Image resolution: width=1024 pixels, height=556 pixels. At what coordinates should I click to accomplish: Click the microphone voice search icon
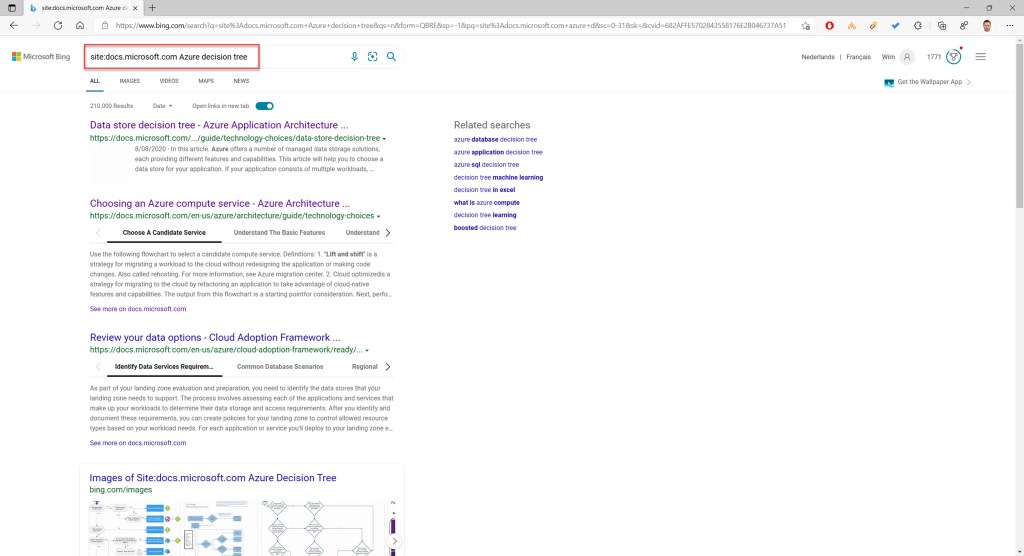354,57
